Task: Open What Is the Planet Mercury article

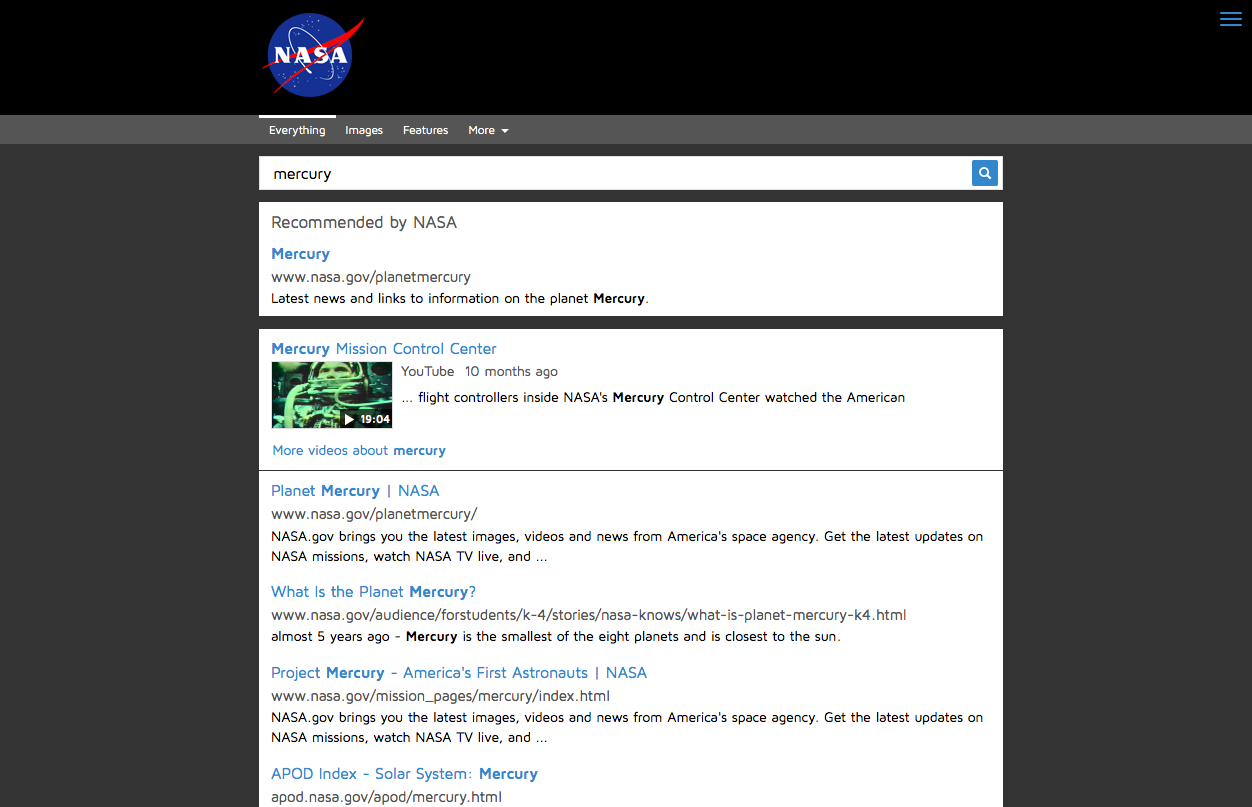Action: coord(373,591)
